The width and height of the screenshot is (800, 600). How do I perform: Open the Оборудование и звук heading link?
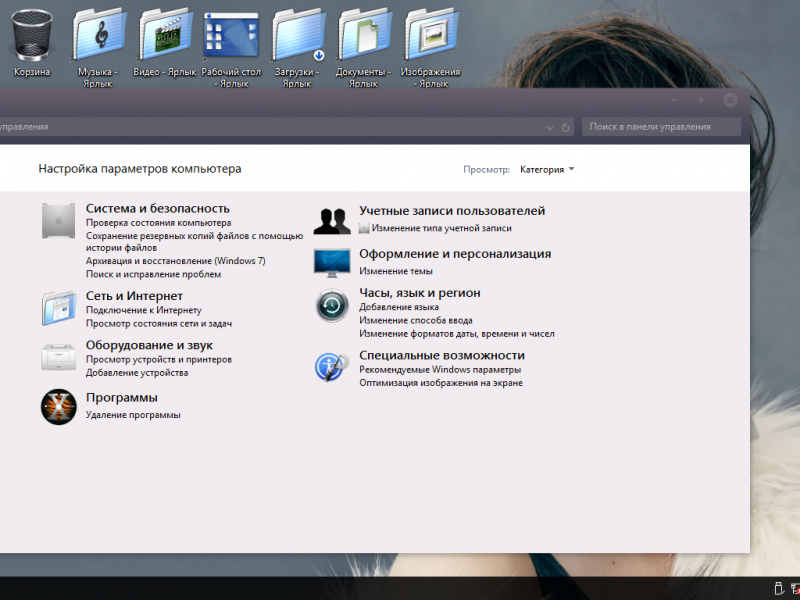tap(149, 345)
